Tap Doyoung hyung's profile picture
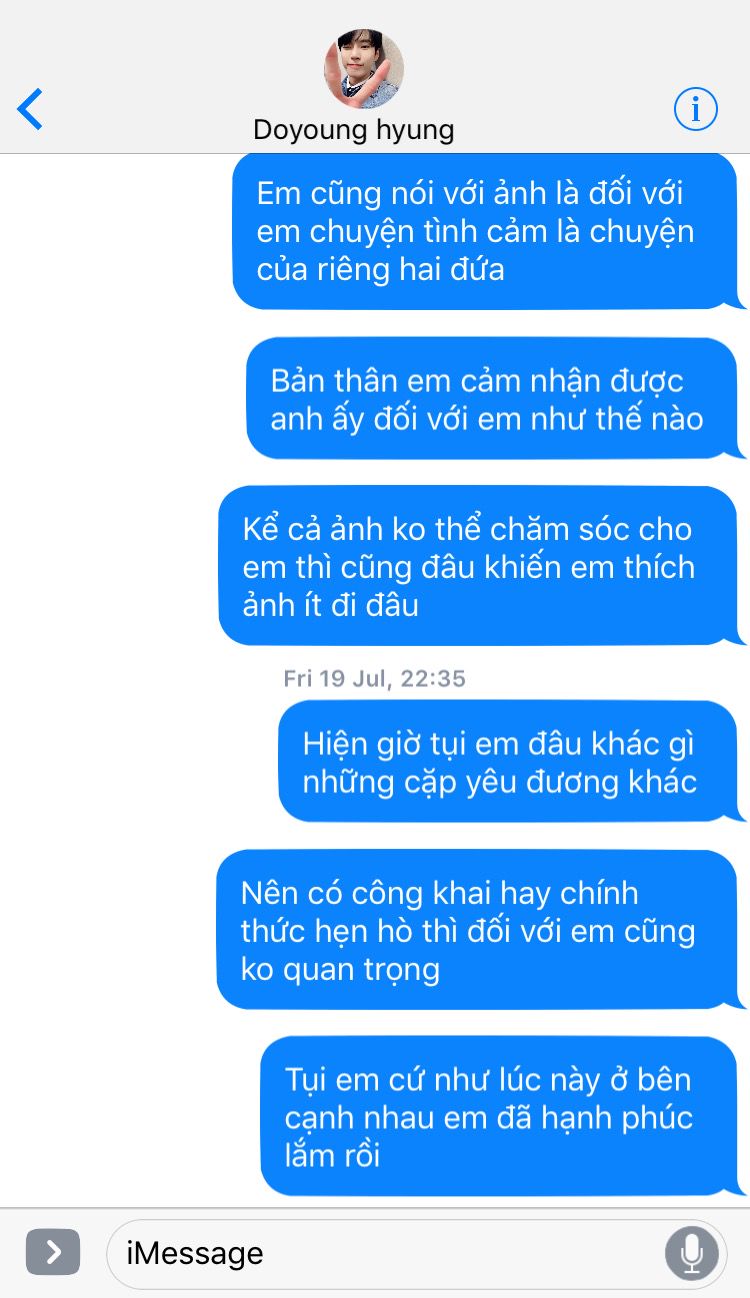Viewport: 750px width, 1298px height. tap(364, 69)
